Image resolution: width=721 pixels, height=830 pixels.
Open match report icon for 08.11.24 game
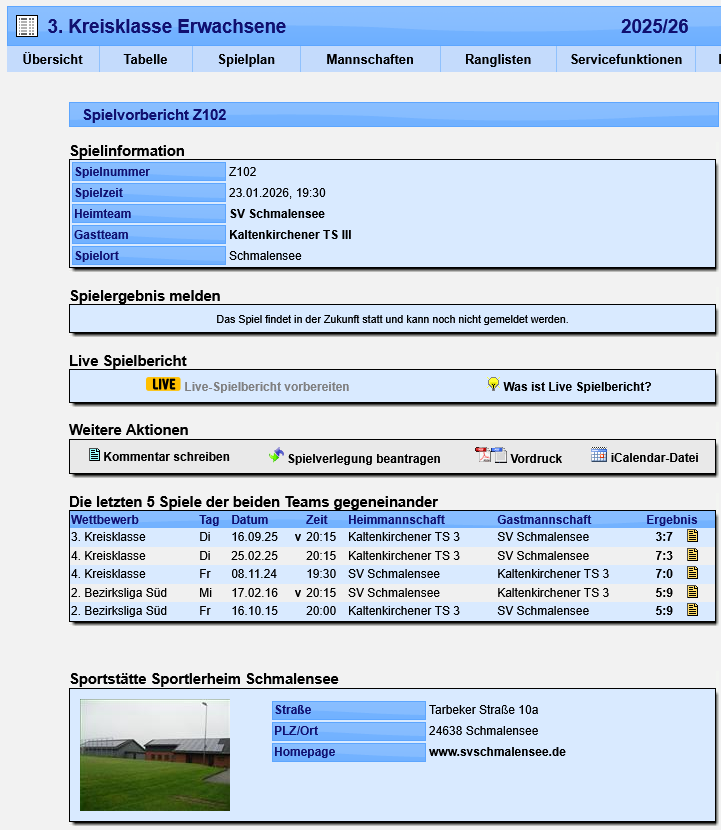(x=692, y=573)
